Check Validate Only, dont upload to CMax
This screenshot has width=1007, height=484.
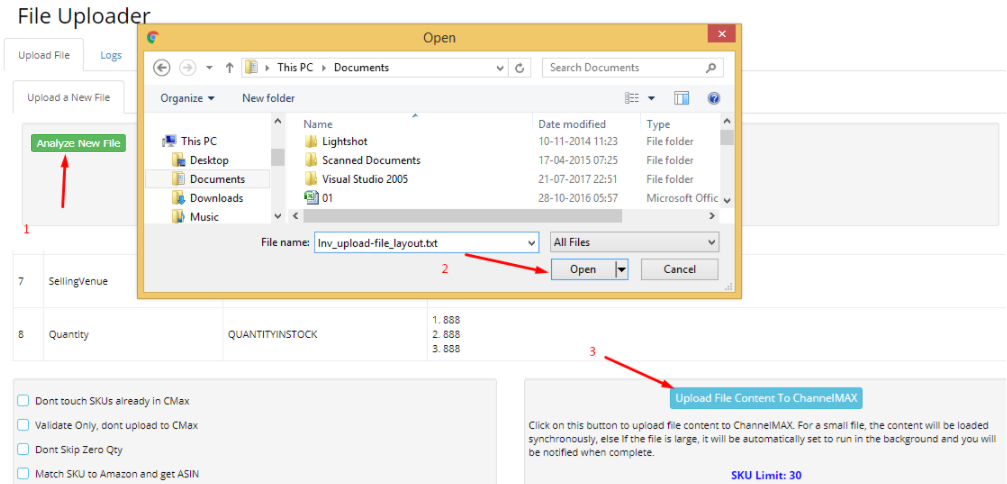tap(23, 425)
